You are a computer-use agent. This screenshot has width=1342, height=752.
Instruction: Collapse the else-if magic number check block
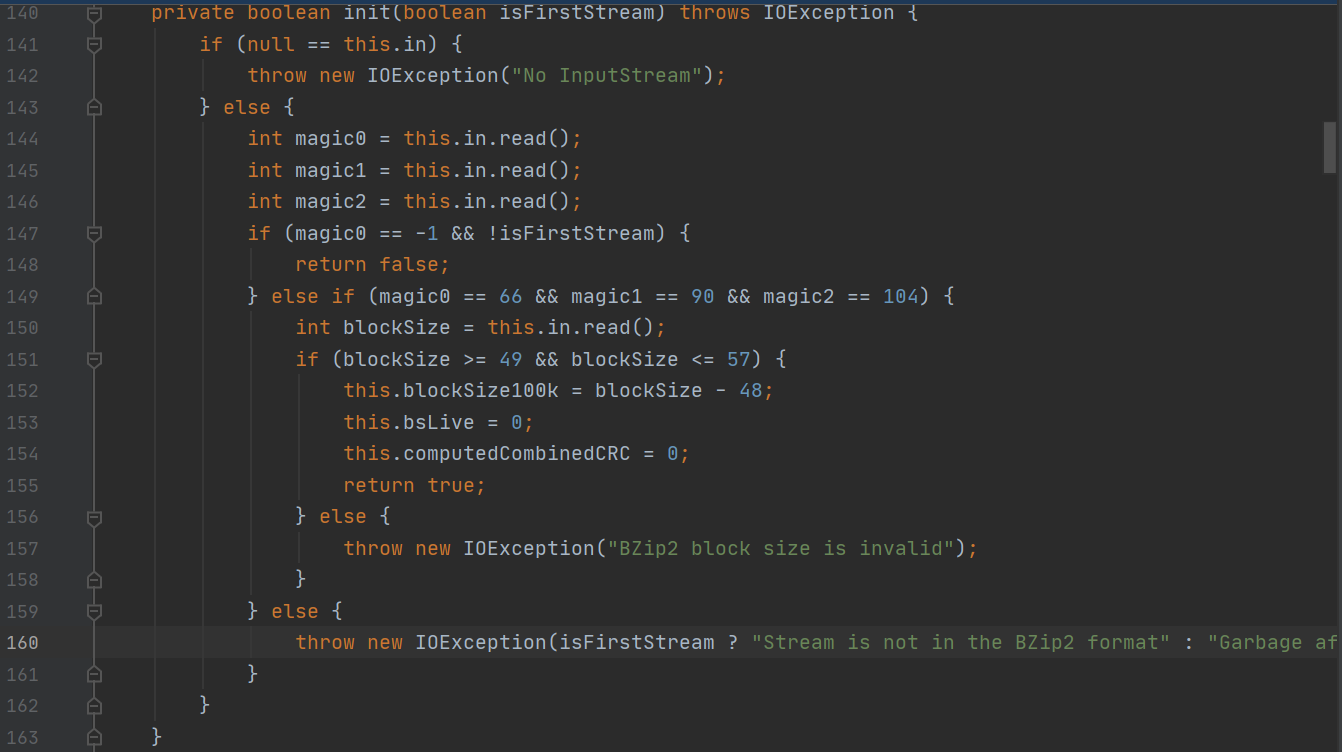[x=93, y=296]
